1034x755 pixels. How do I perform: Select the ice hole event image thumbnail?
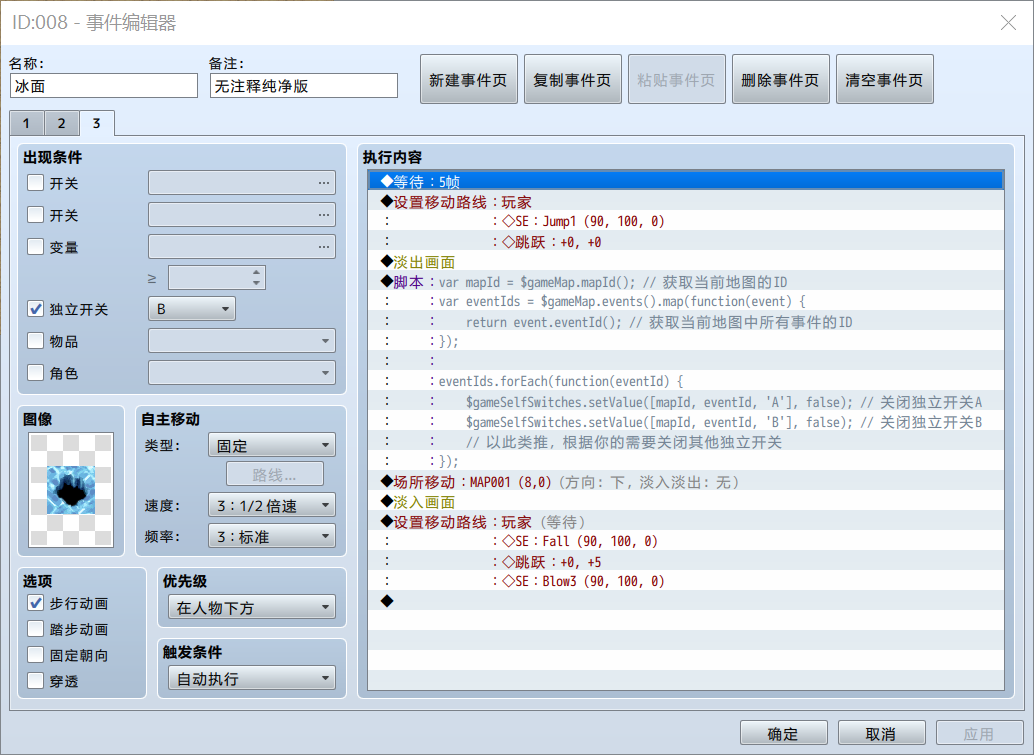71,490
